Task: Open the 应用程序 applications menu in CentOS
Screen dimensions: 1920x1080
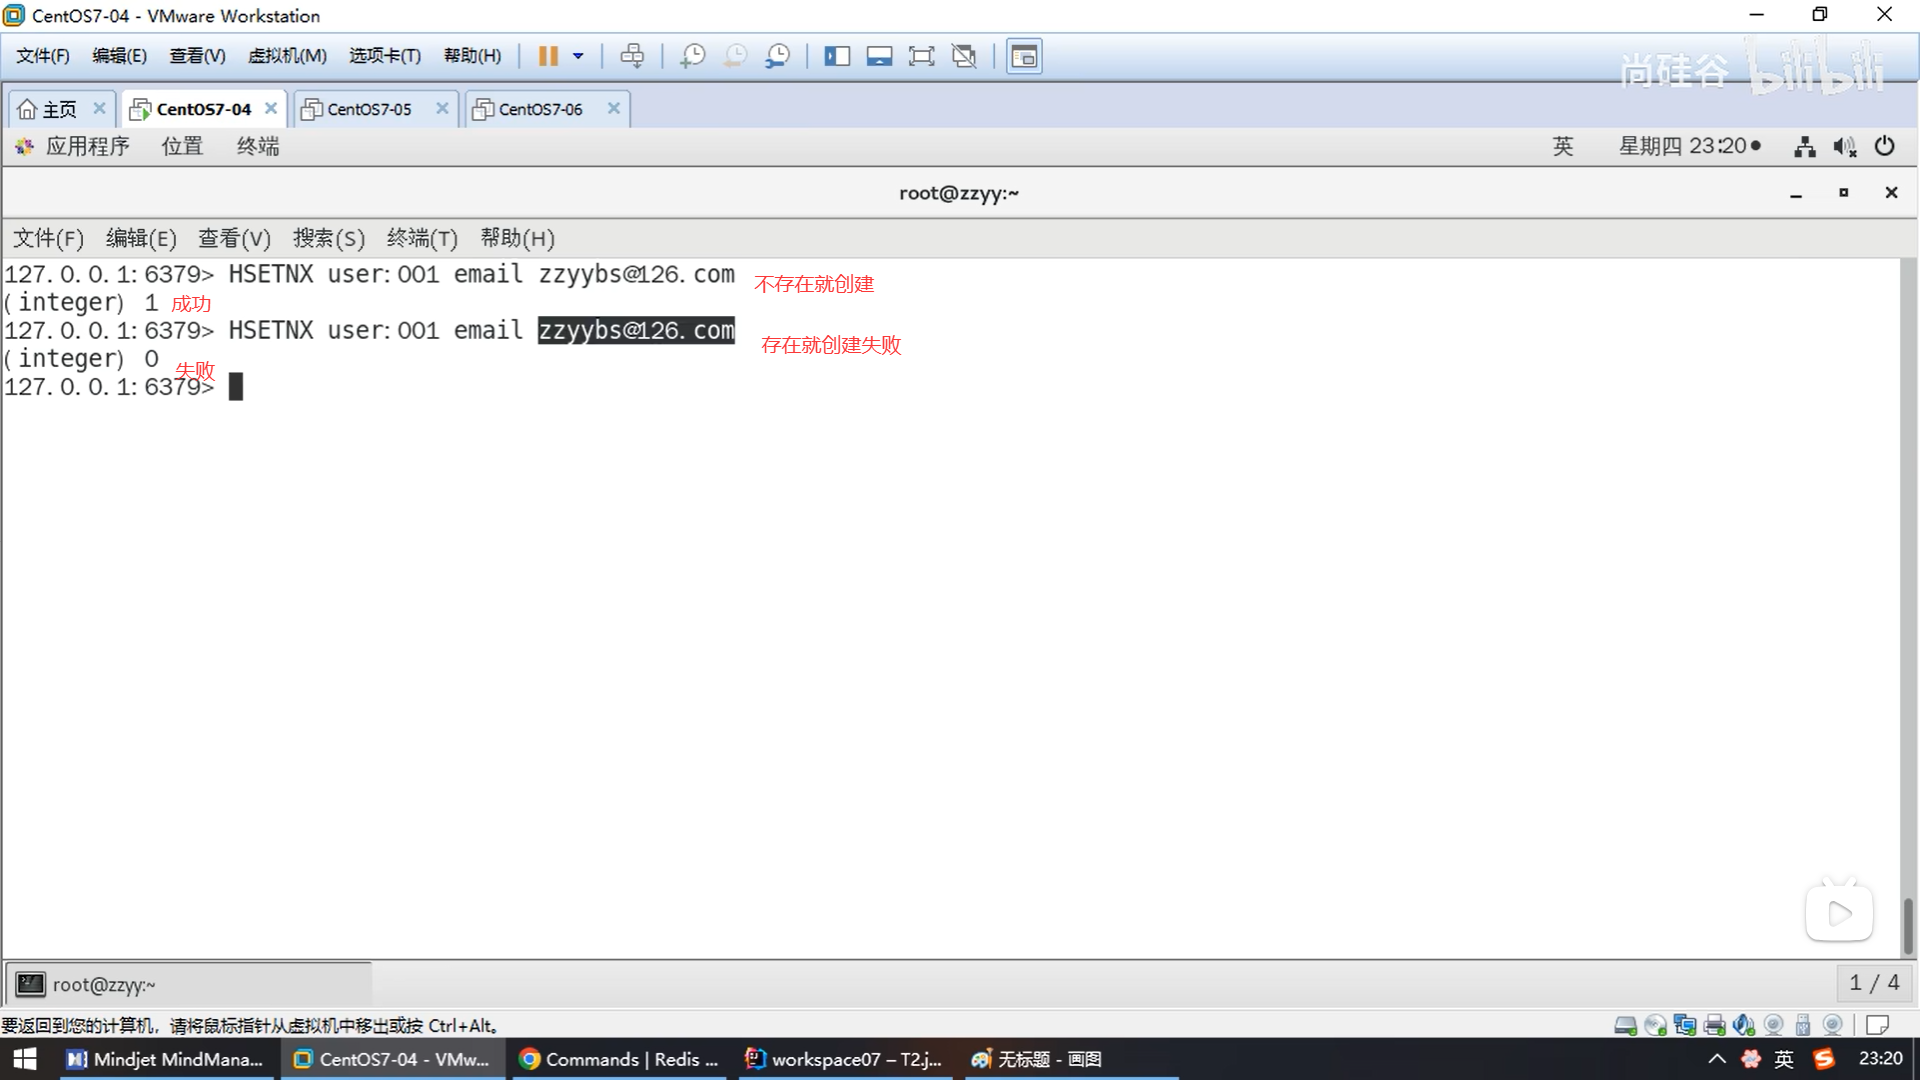Action: tap(87, 146)
